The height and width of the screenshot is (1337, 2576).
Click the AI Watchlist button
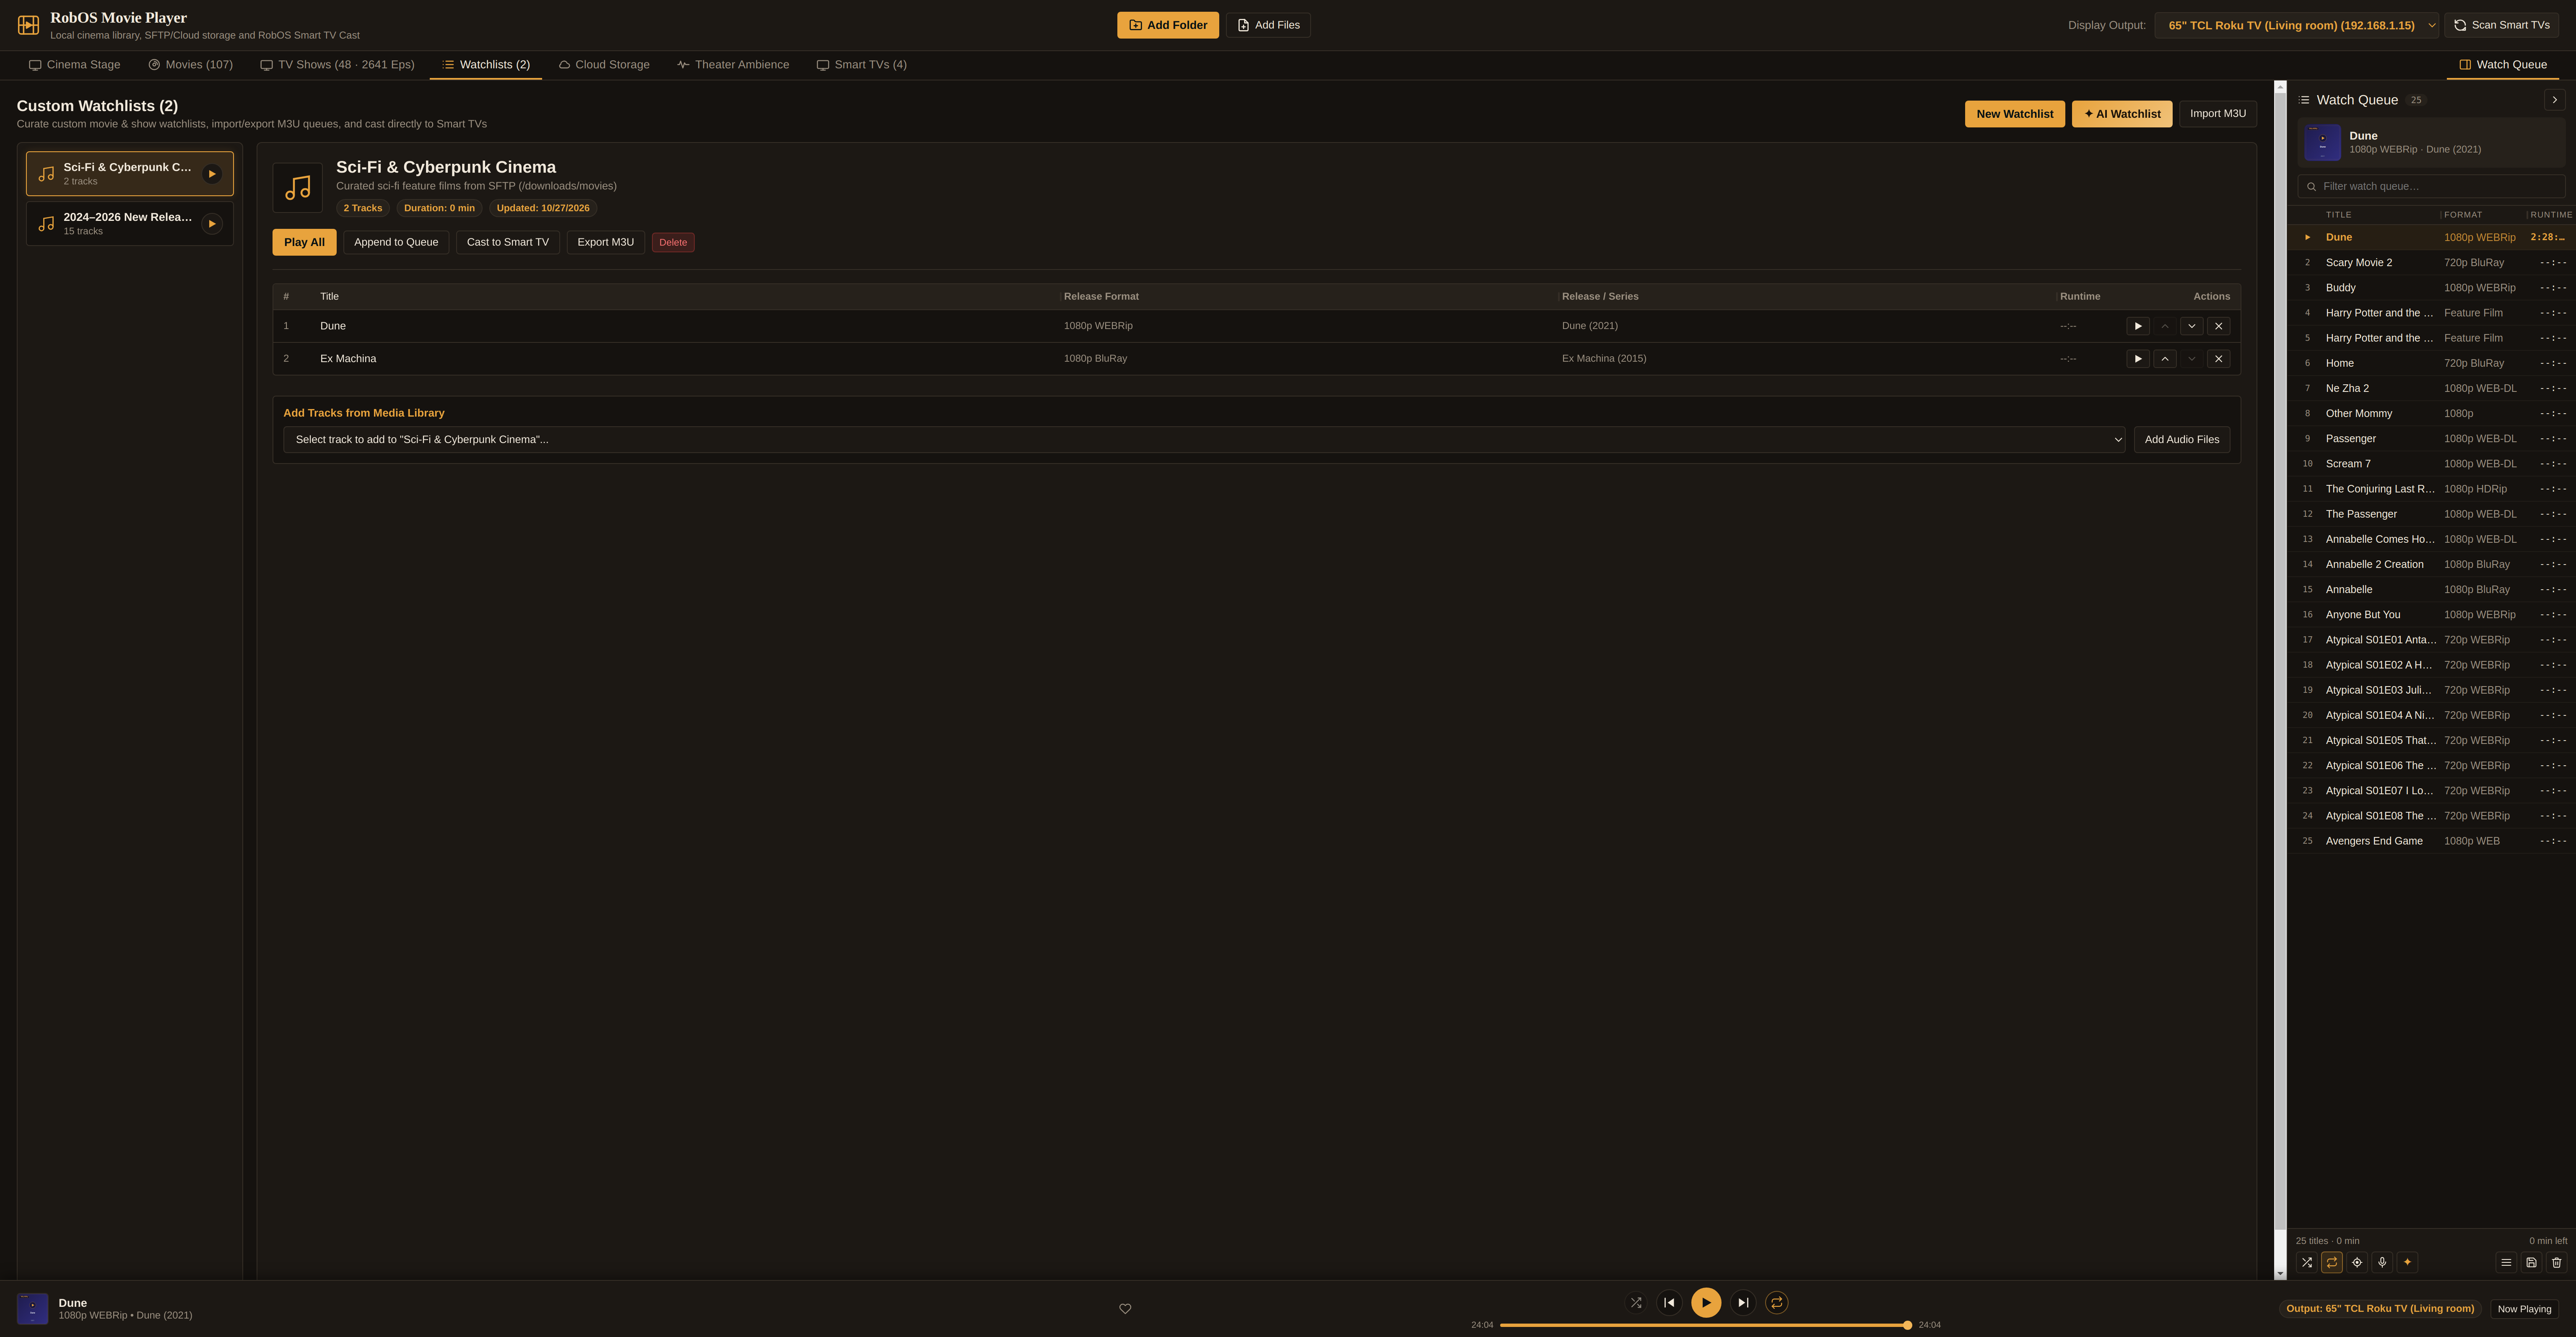tap(2122, 114)
